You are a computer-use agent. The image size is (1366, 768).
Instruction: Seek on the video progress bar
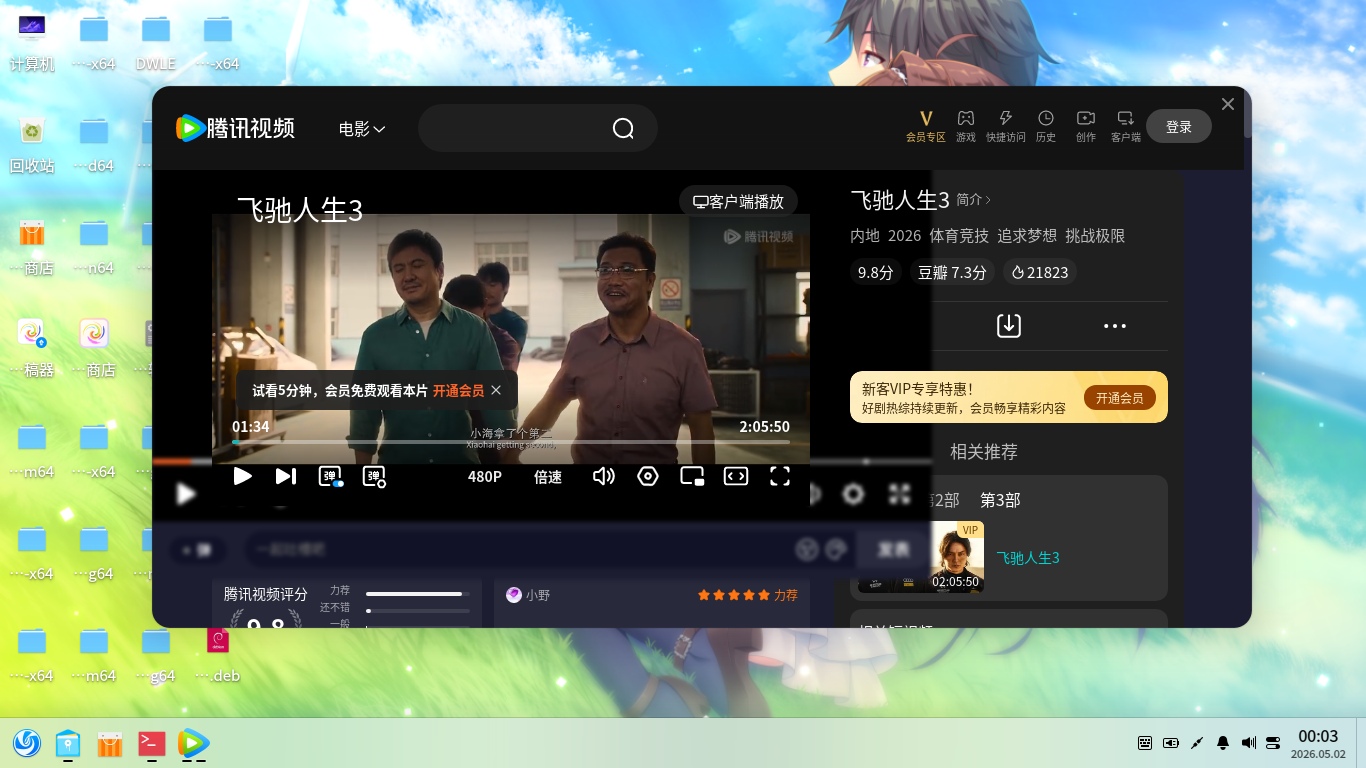[511, 442]
